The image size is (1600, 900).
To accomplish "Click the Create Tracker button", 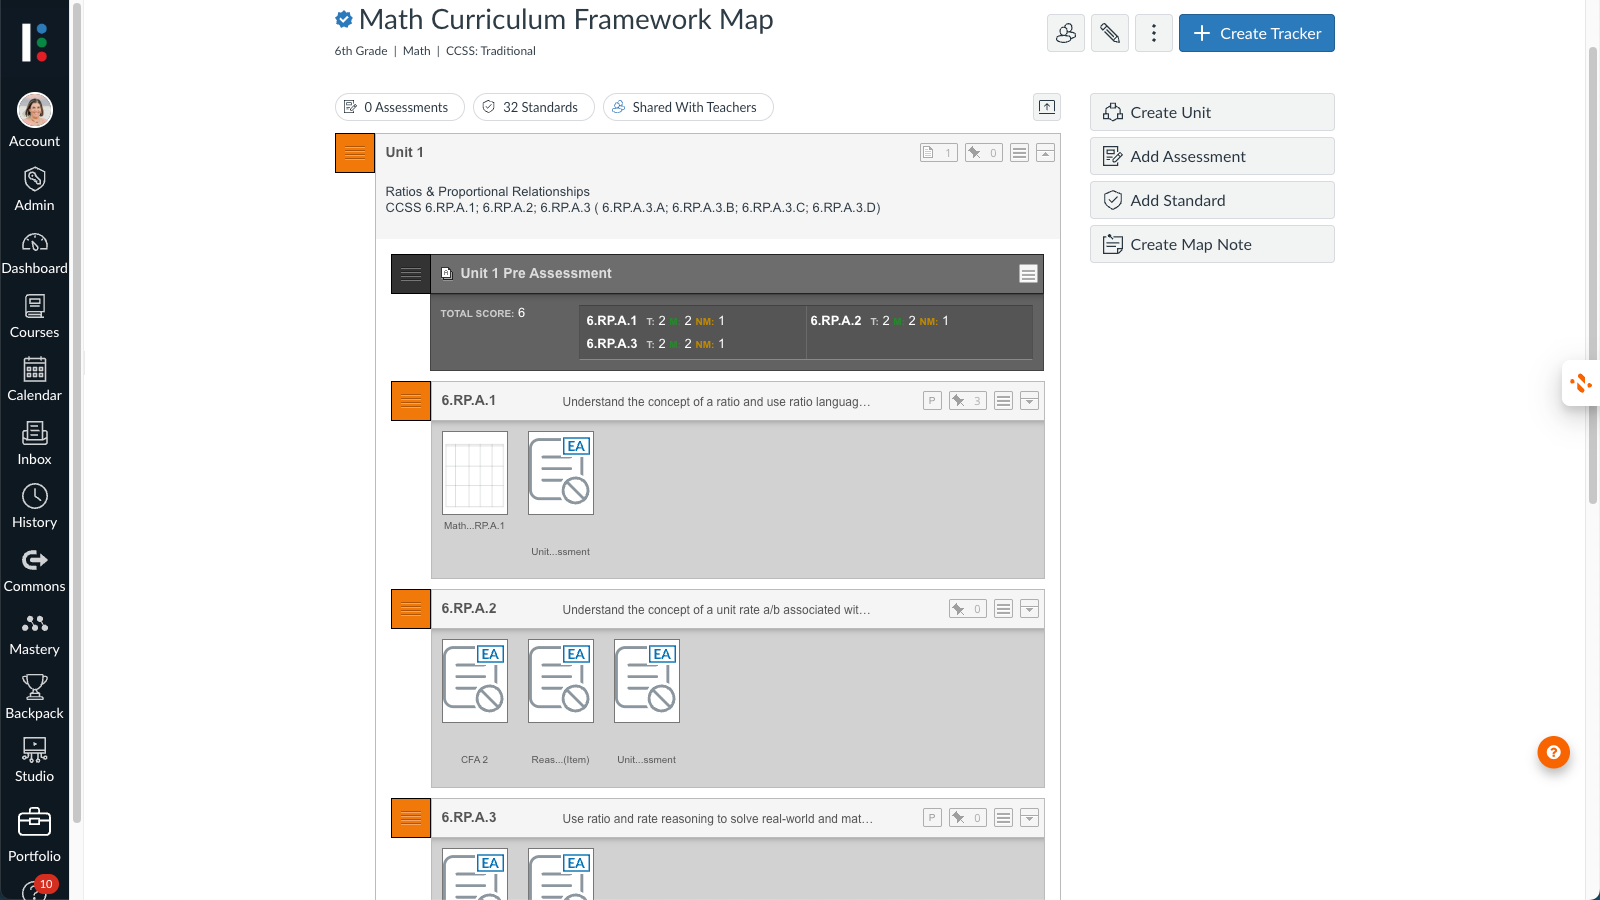I will click(1256, 33).
